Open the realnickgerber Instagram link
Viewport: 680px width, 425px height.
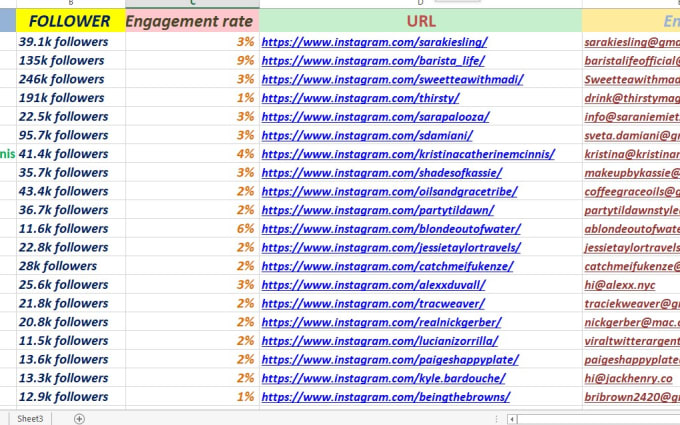pos(381,322)
